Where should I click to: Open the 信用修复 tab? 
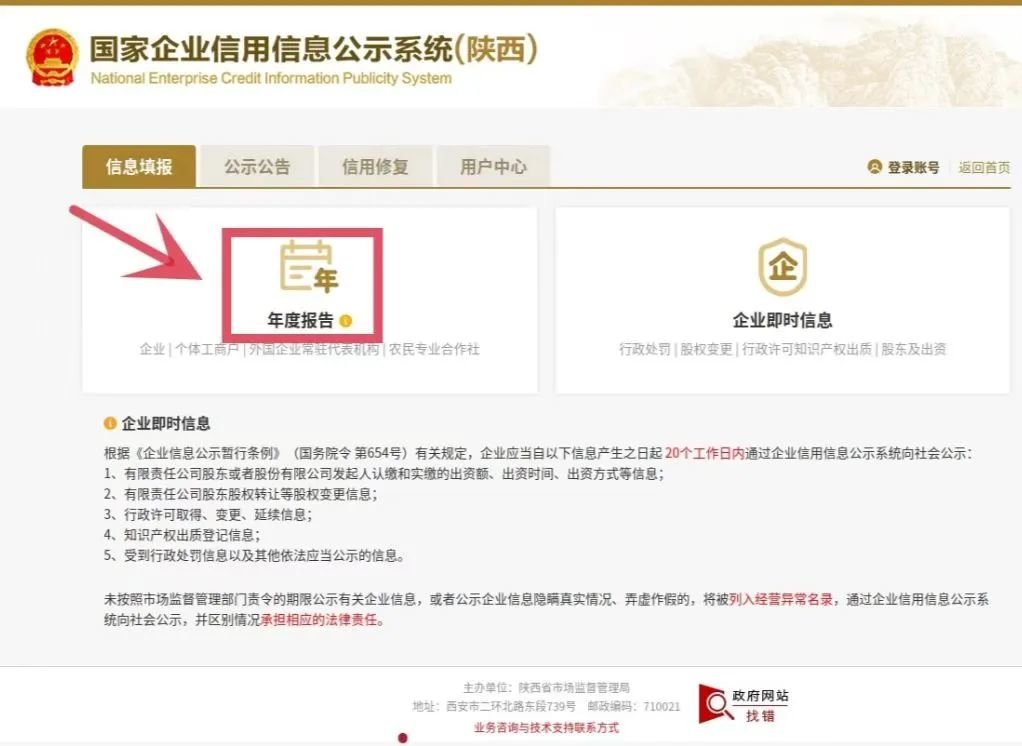[x=375, y=167]
